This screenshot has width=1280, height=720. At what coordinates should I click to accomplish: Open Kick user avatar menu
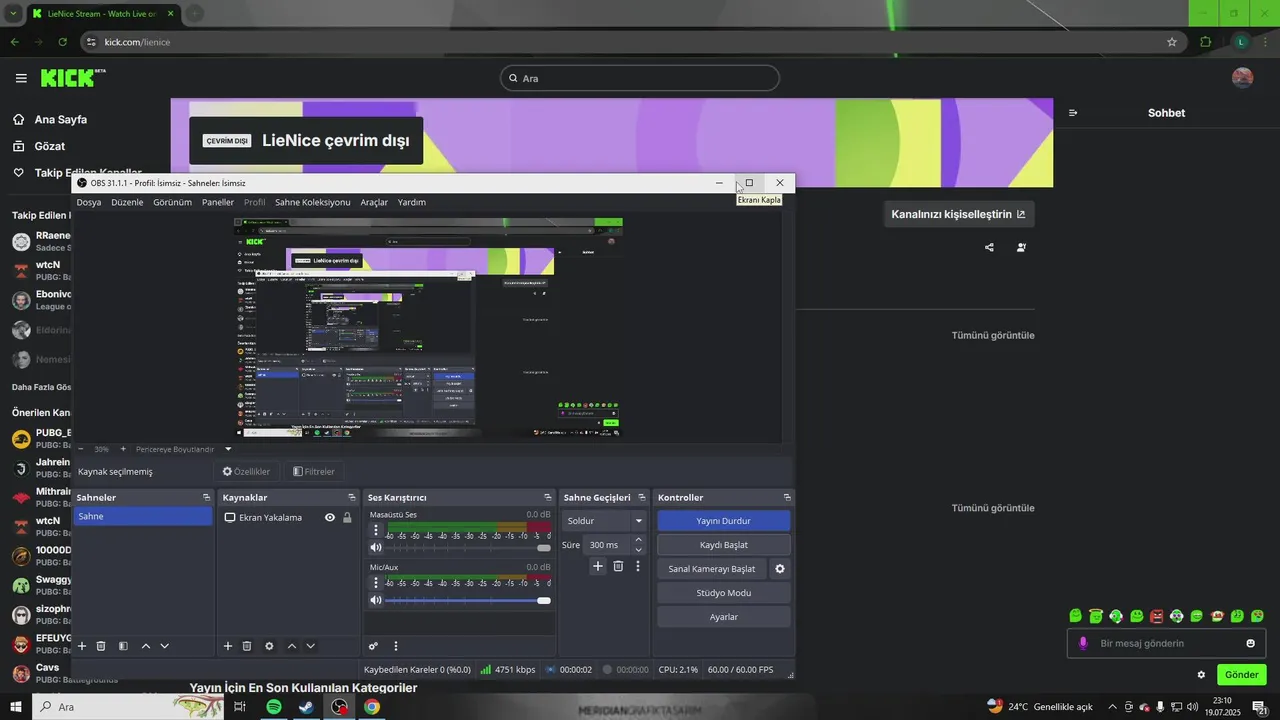pyautogui.click(x=1242, y=78)
